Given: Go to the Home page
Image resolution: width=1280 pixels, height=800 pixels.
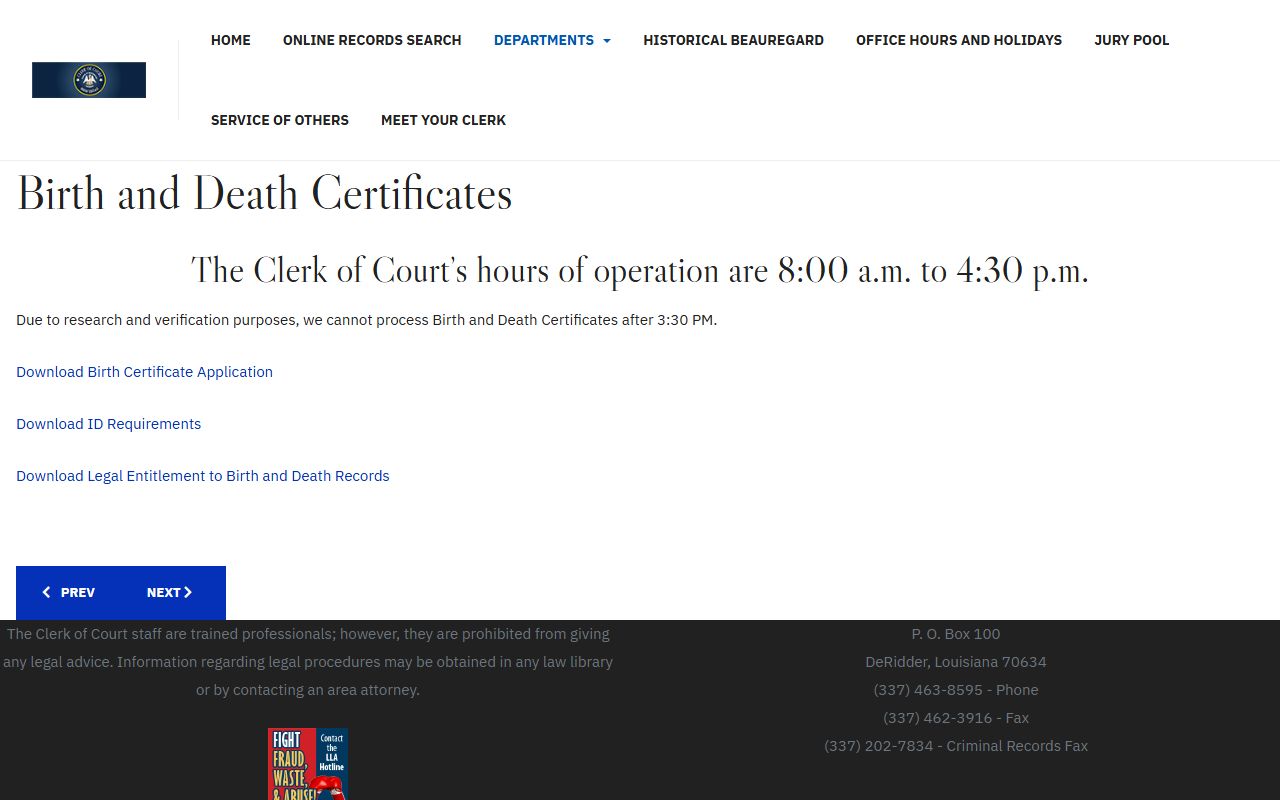Looking at the screenshot, I should pos(231,40).
